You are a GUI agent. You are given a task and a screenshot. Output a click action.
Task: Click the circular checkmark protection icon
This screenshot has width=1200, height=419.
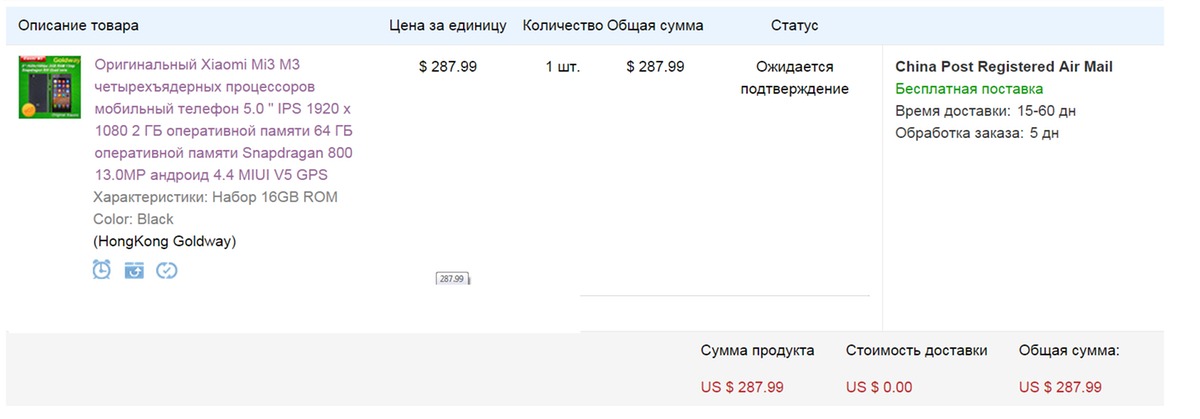point(167,270)
